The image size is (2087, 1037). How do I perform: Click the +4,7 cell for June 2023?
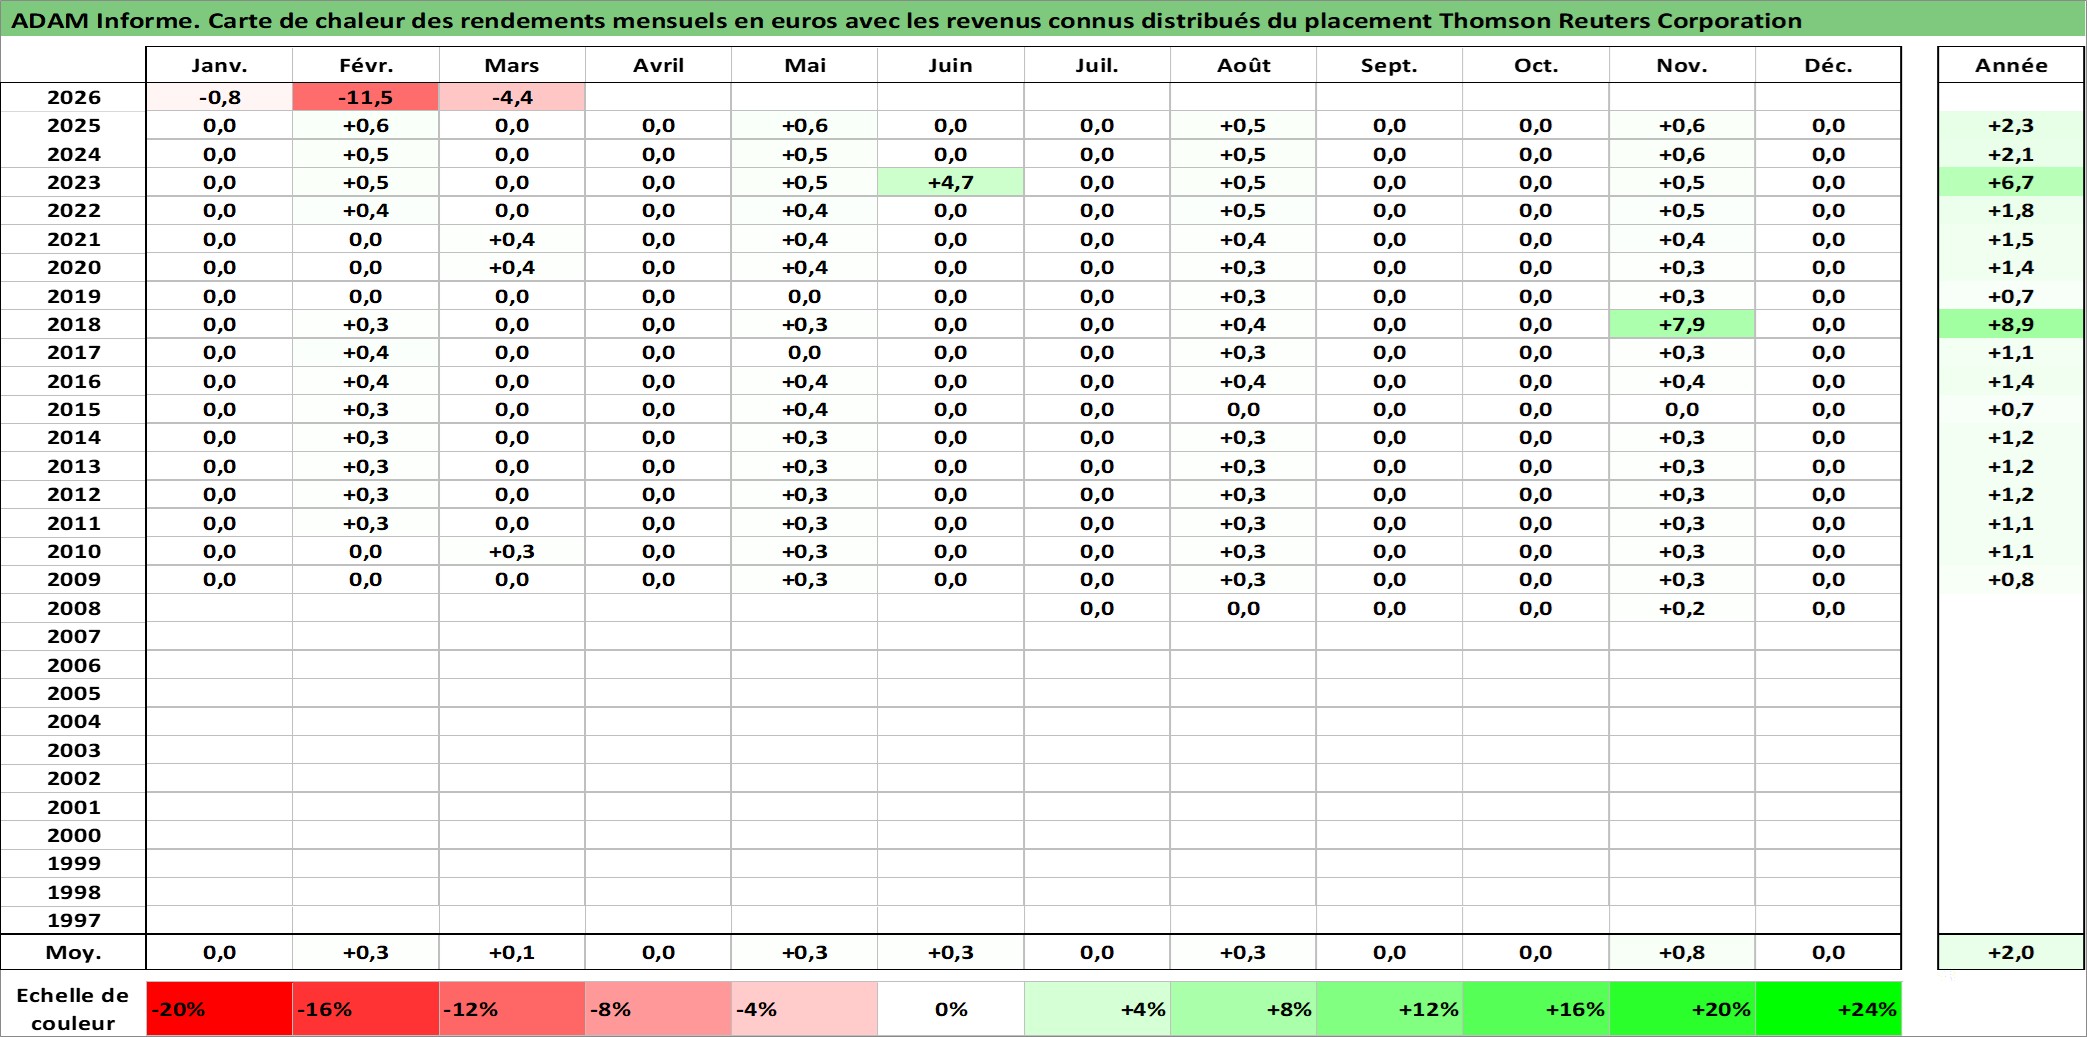click(950, 182)
